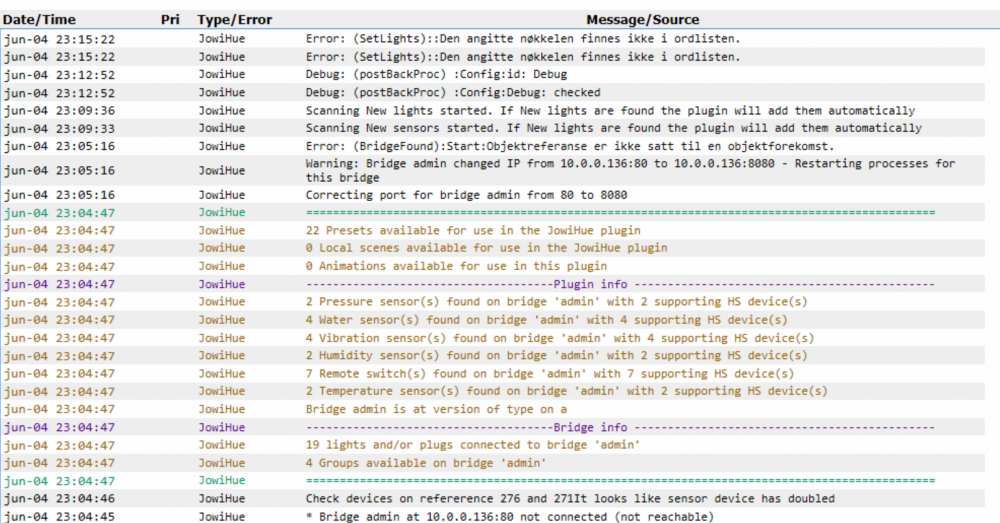Click the 'Bridge info' separator row
Screen dimensions: 1000x523
pos(620,427)
